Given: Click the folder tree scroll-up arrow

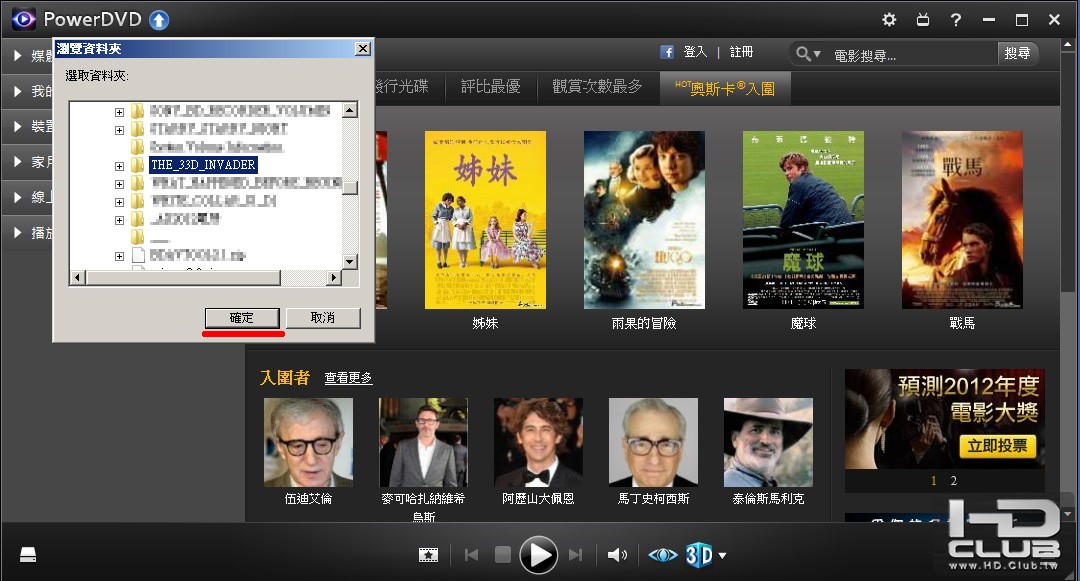Looking at the screenshot, I should pyautogui.click(x=350, y=109).
